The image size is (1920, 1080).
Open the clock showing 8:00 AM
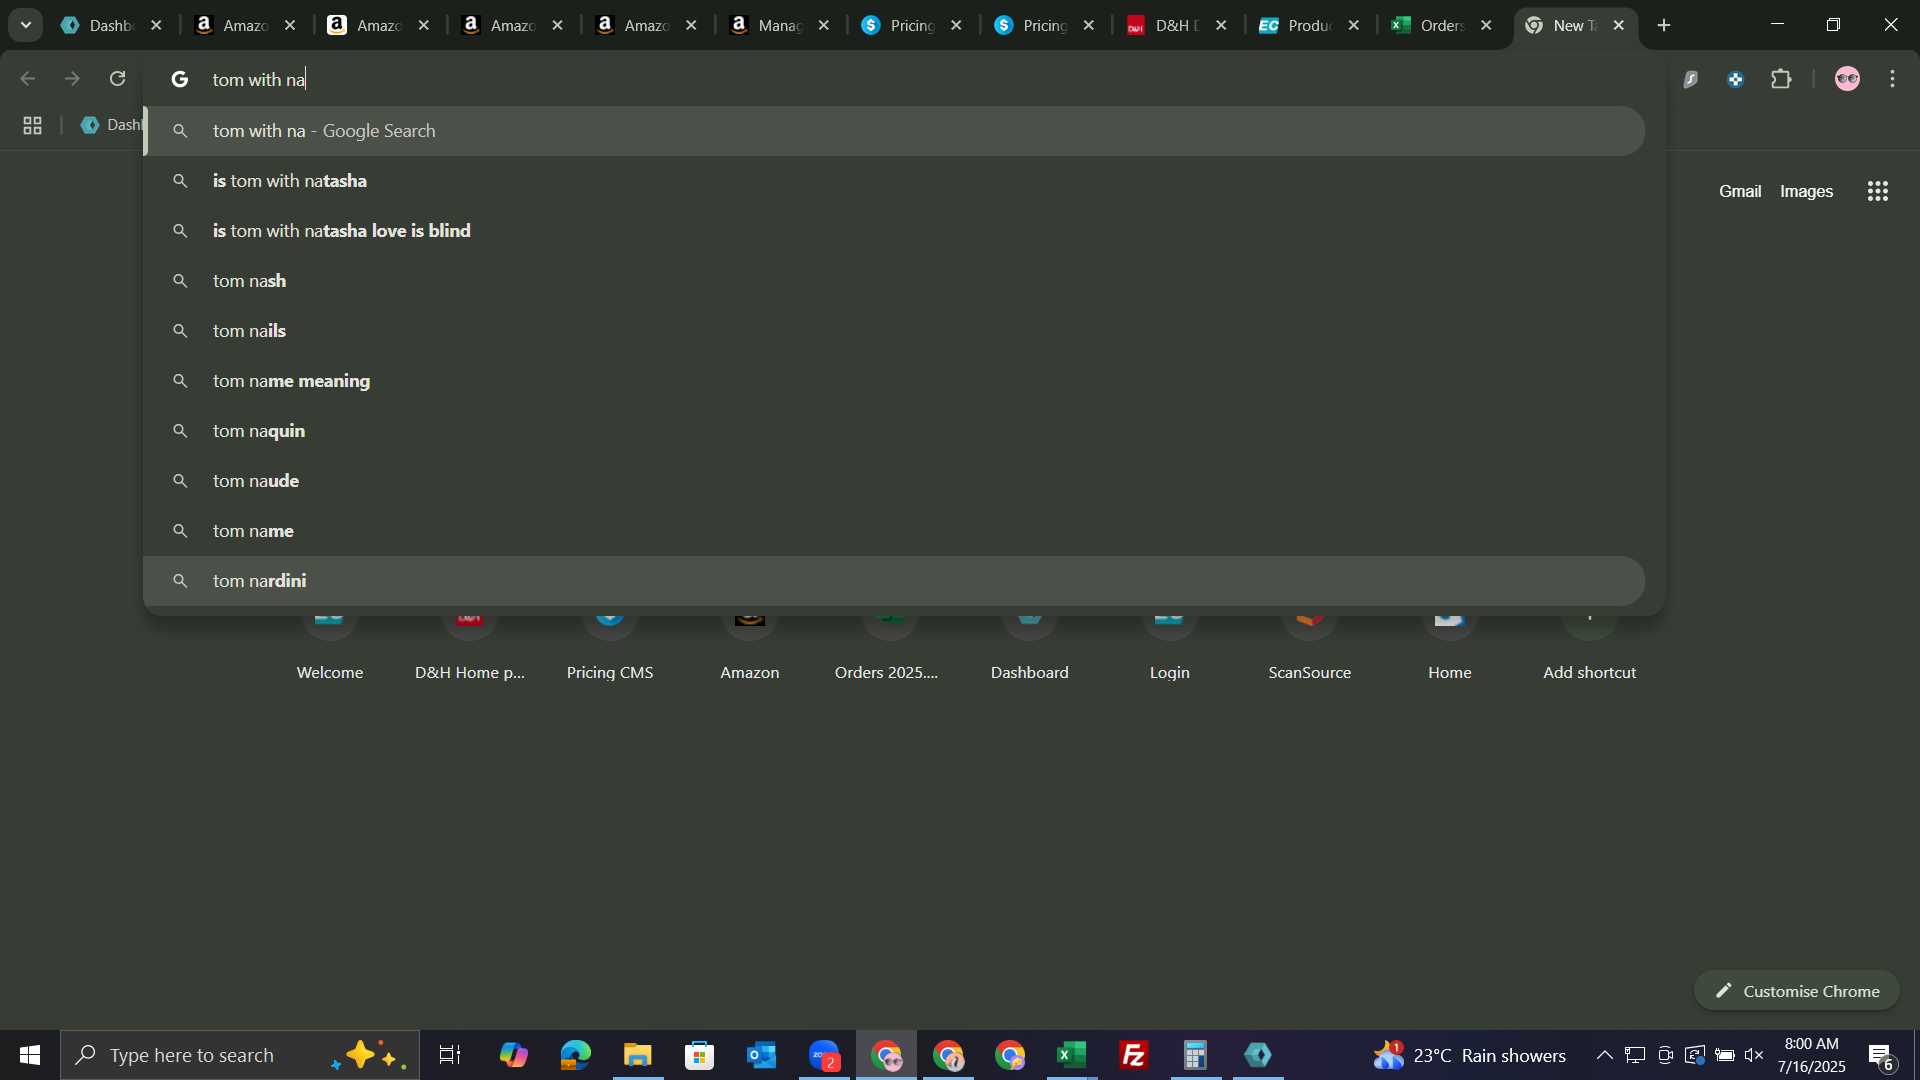point(1812,1055)
